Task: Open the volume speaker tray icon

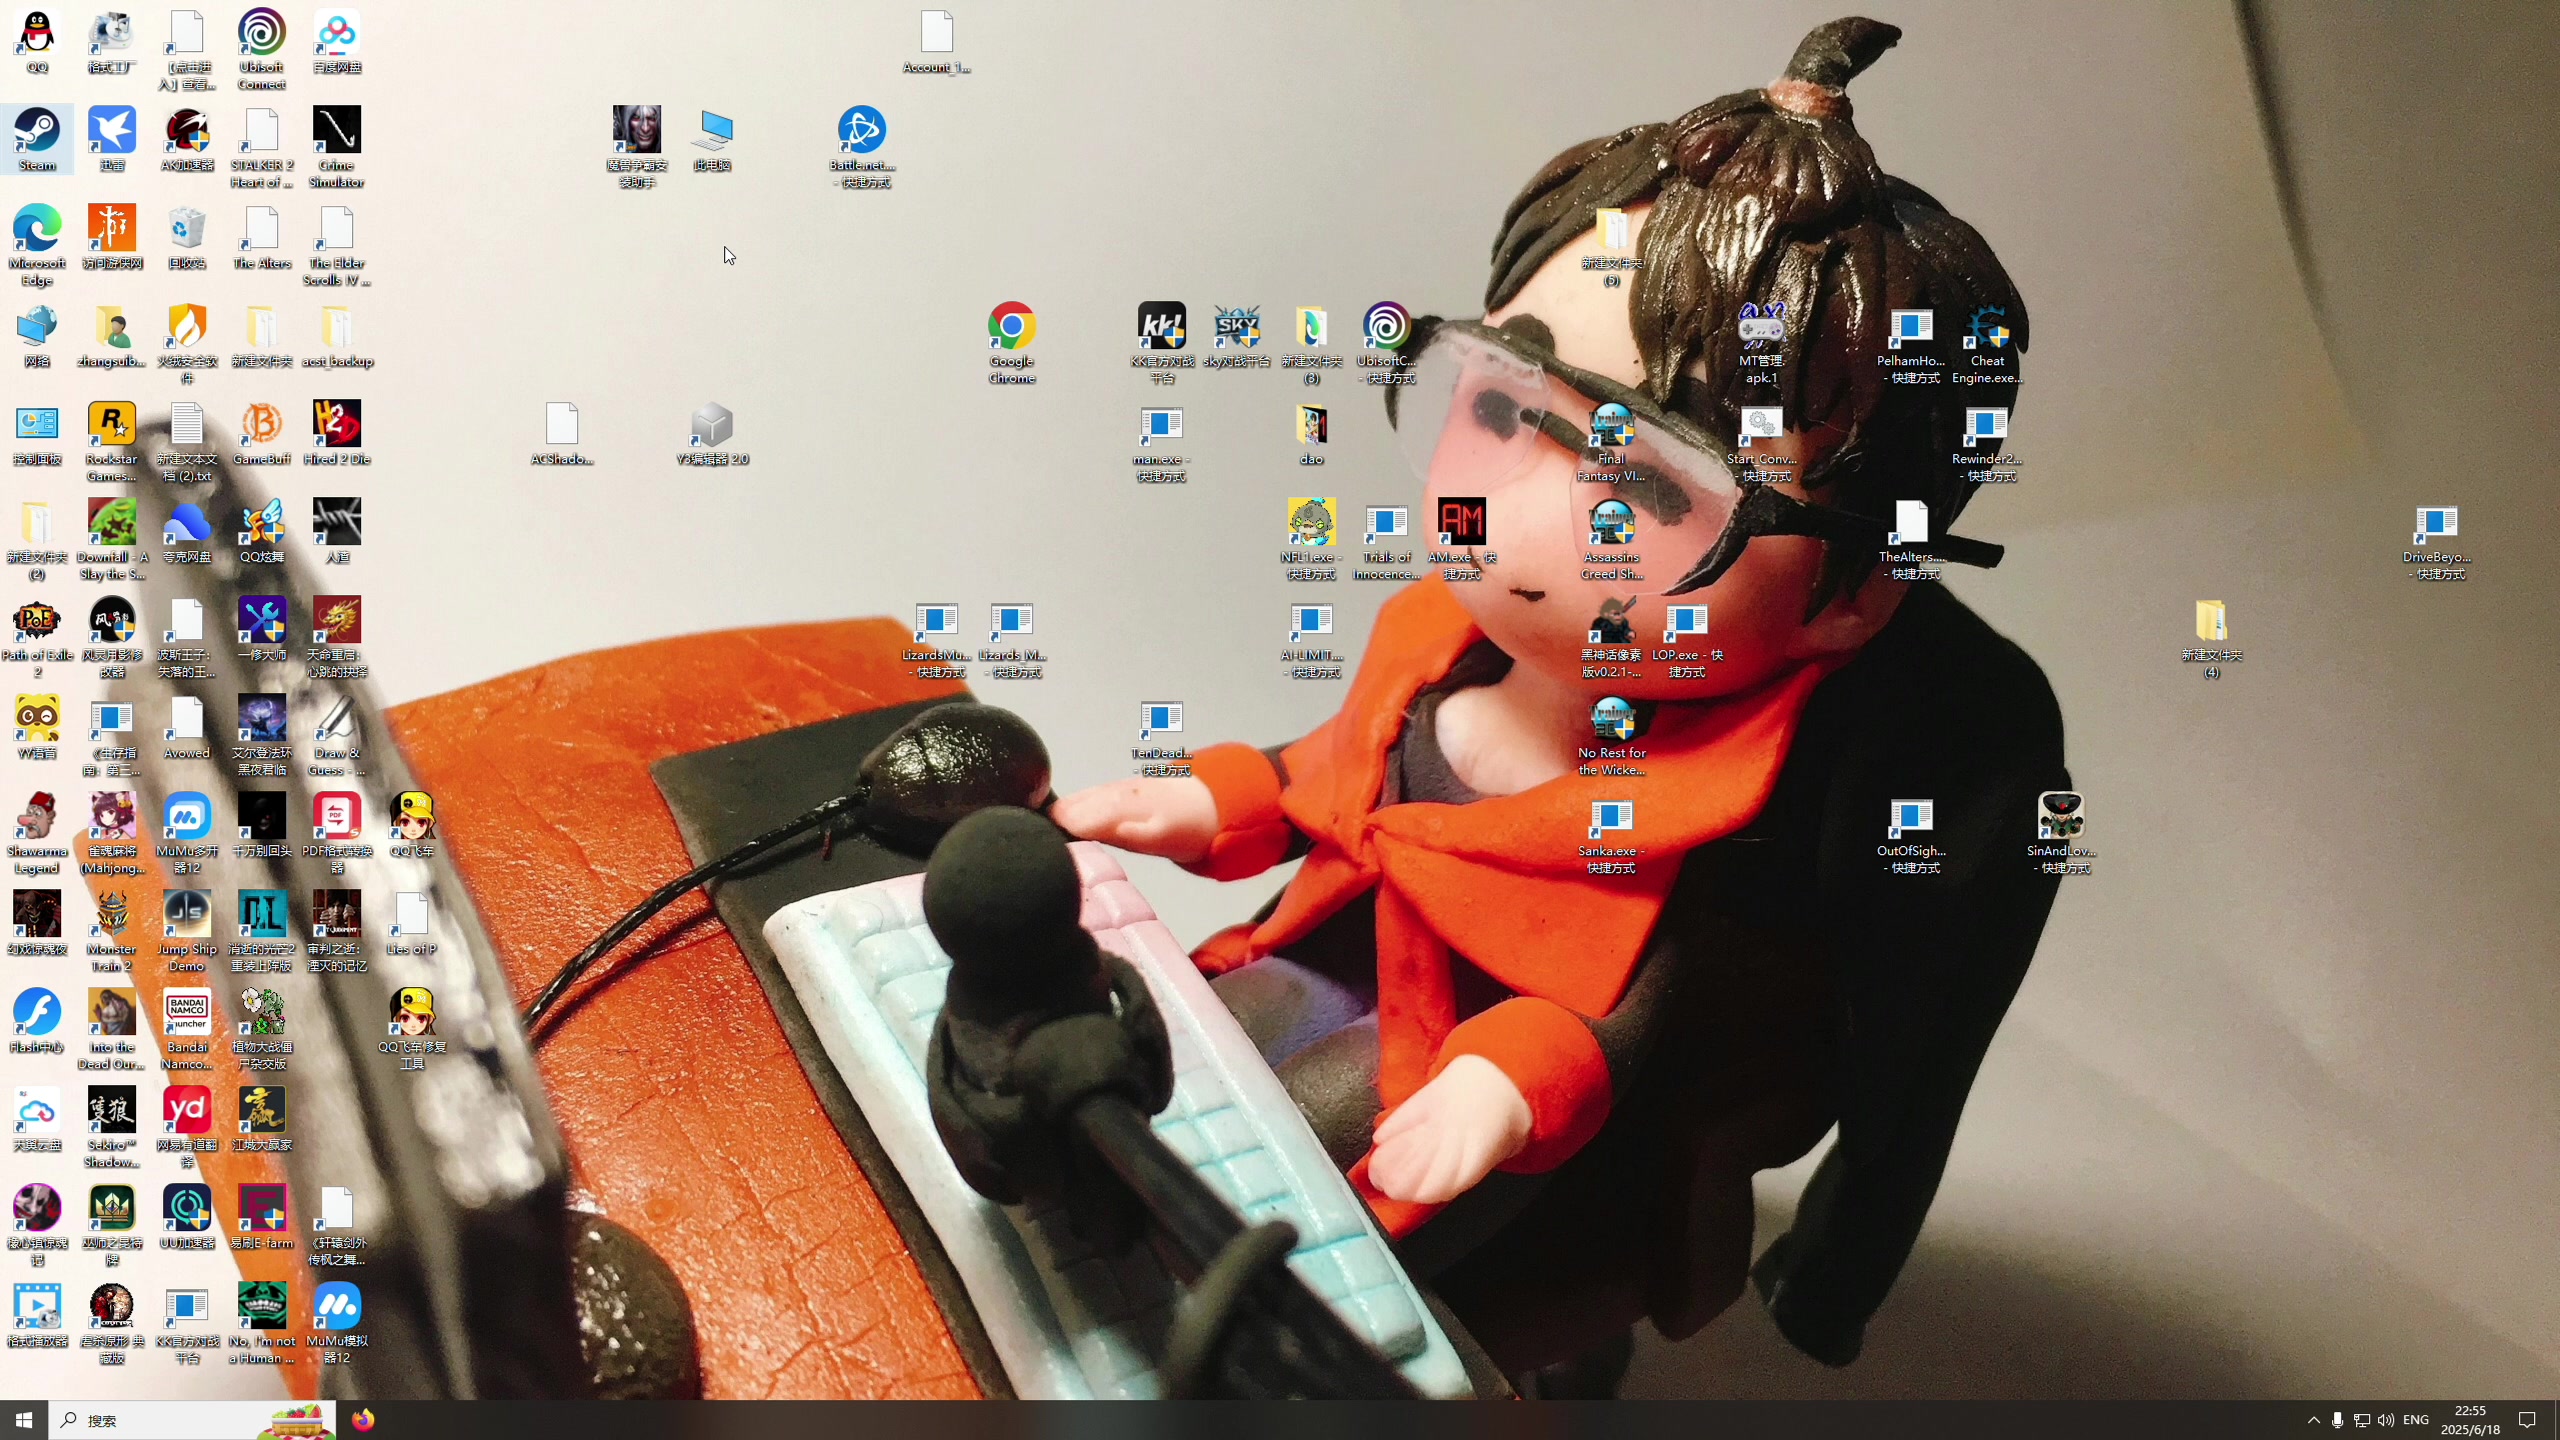Action: 2387,1420
